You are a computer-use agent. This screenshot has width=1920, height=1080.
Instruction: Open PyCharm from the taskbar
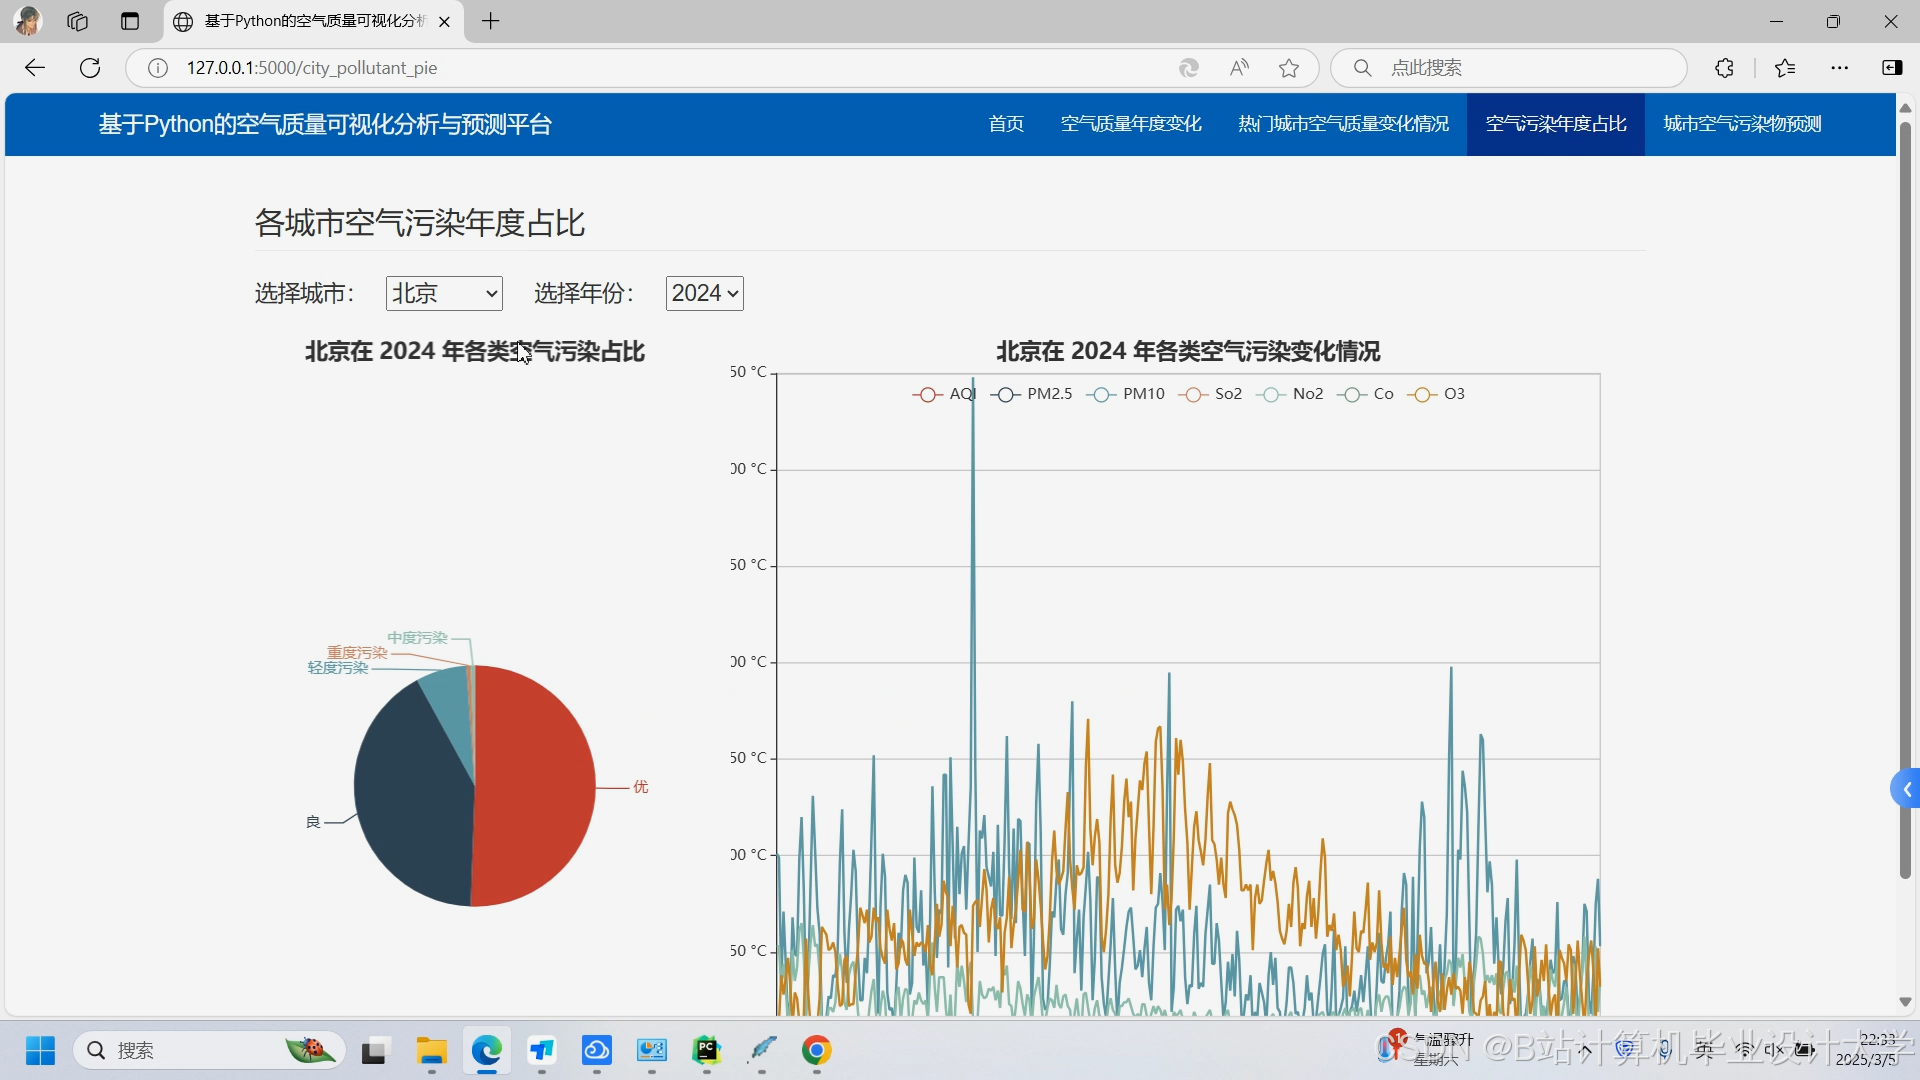click(706, 1050)
